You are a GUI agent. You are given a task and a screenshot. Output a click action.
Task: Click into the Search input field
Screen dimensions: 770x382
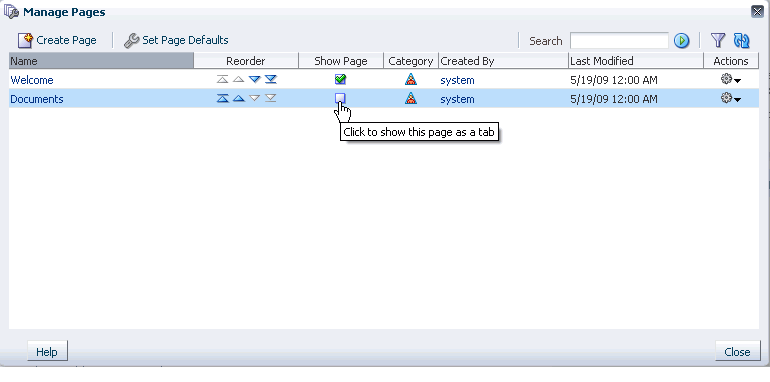click(619, 41)
